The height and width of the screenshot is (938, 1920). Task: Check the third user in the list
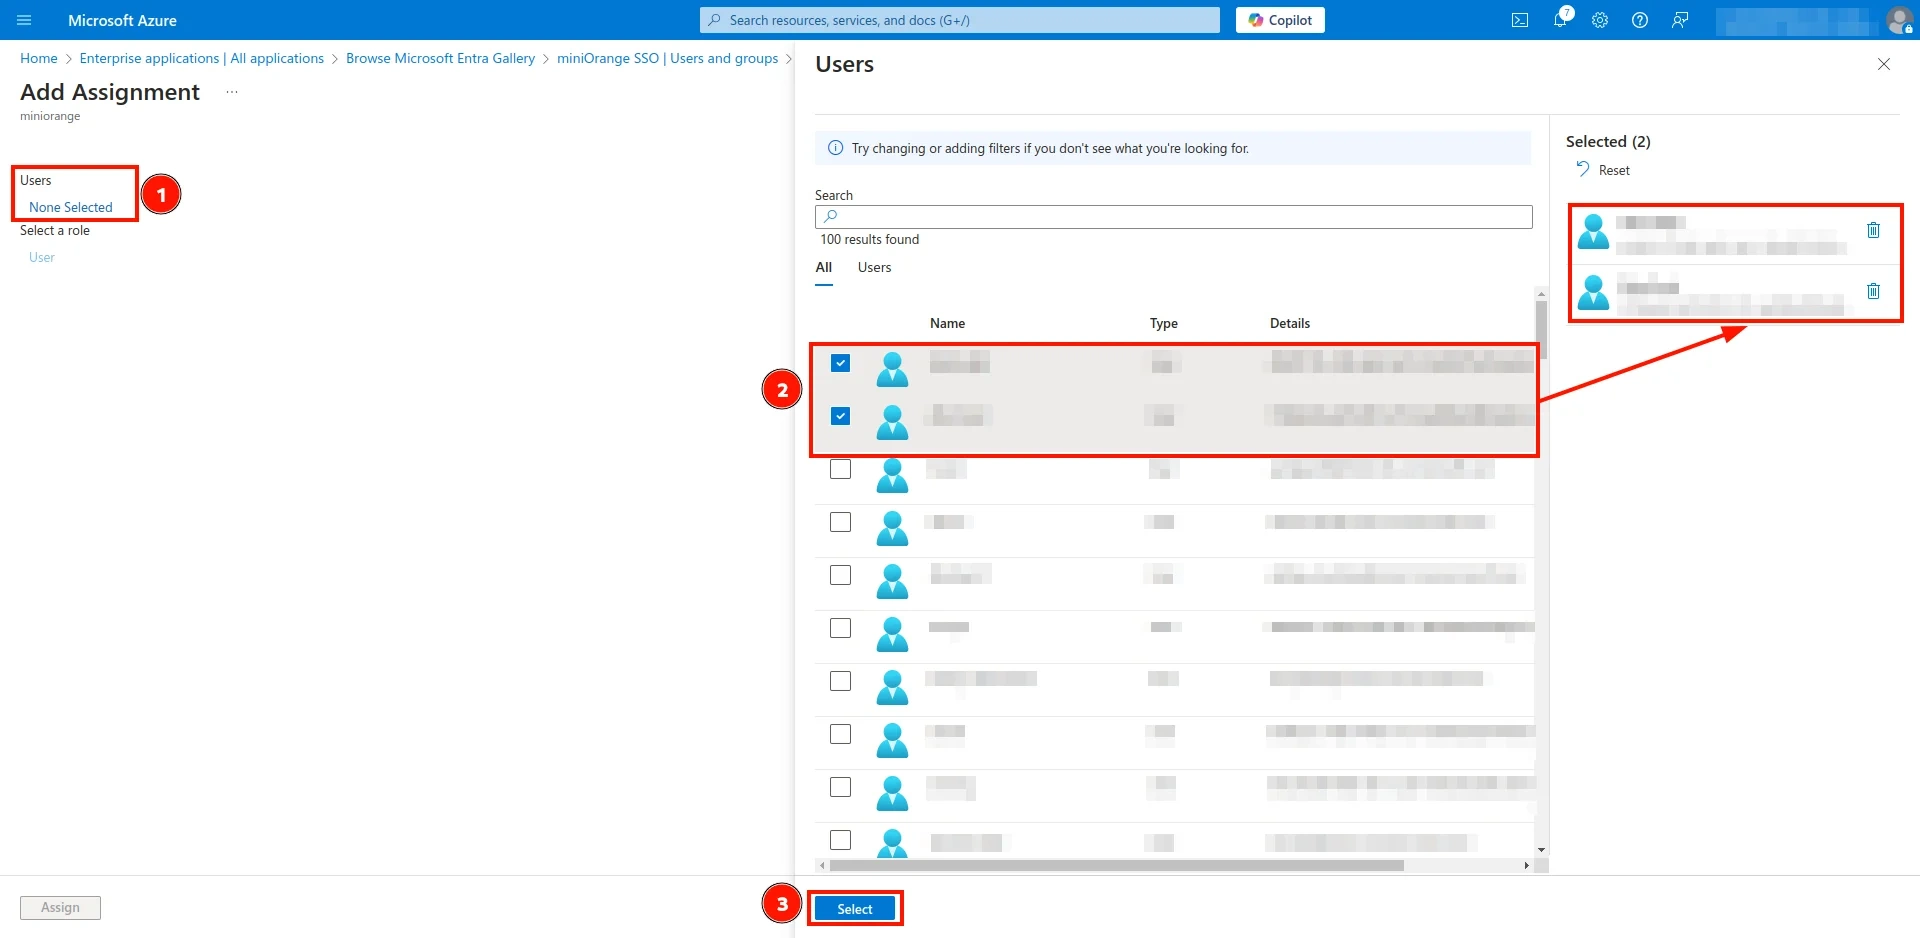click(x=841, y=468)
